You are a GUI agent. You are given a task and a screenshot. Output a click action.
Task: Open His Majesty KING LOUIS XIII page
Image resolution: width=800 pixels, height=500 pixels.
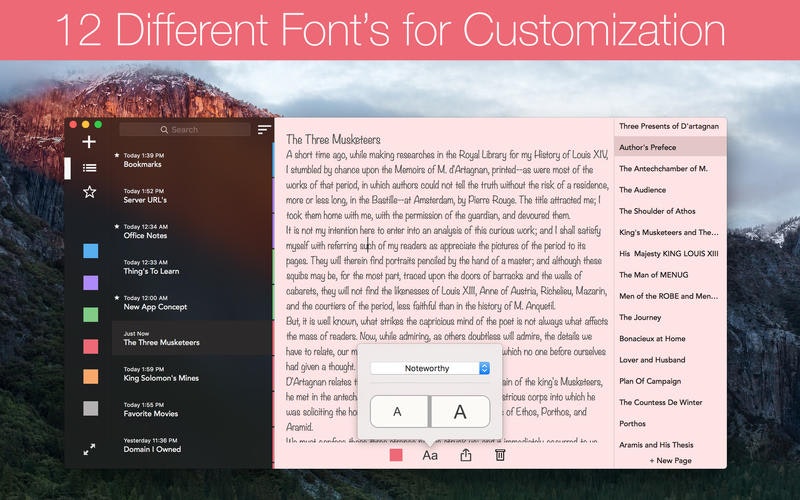[x=670, y=254]
